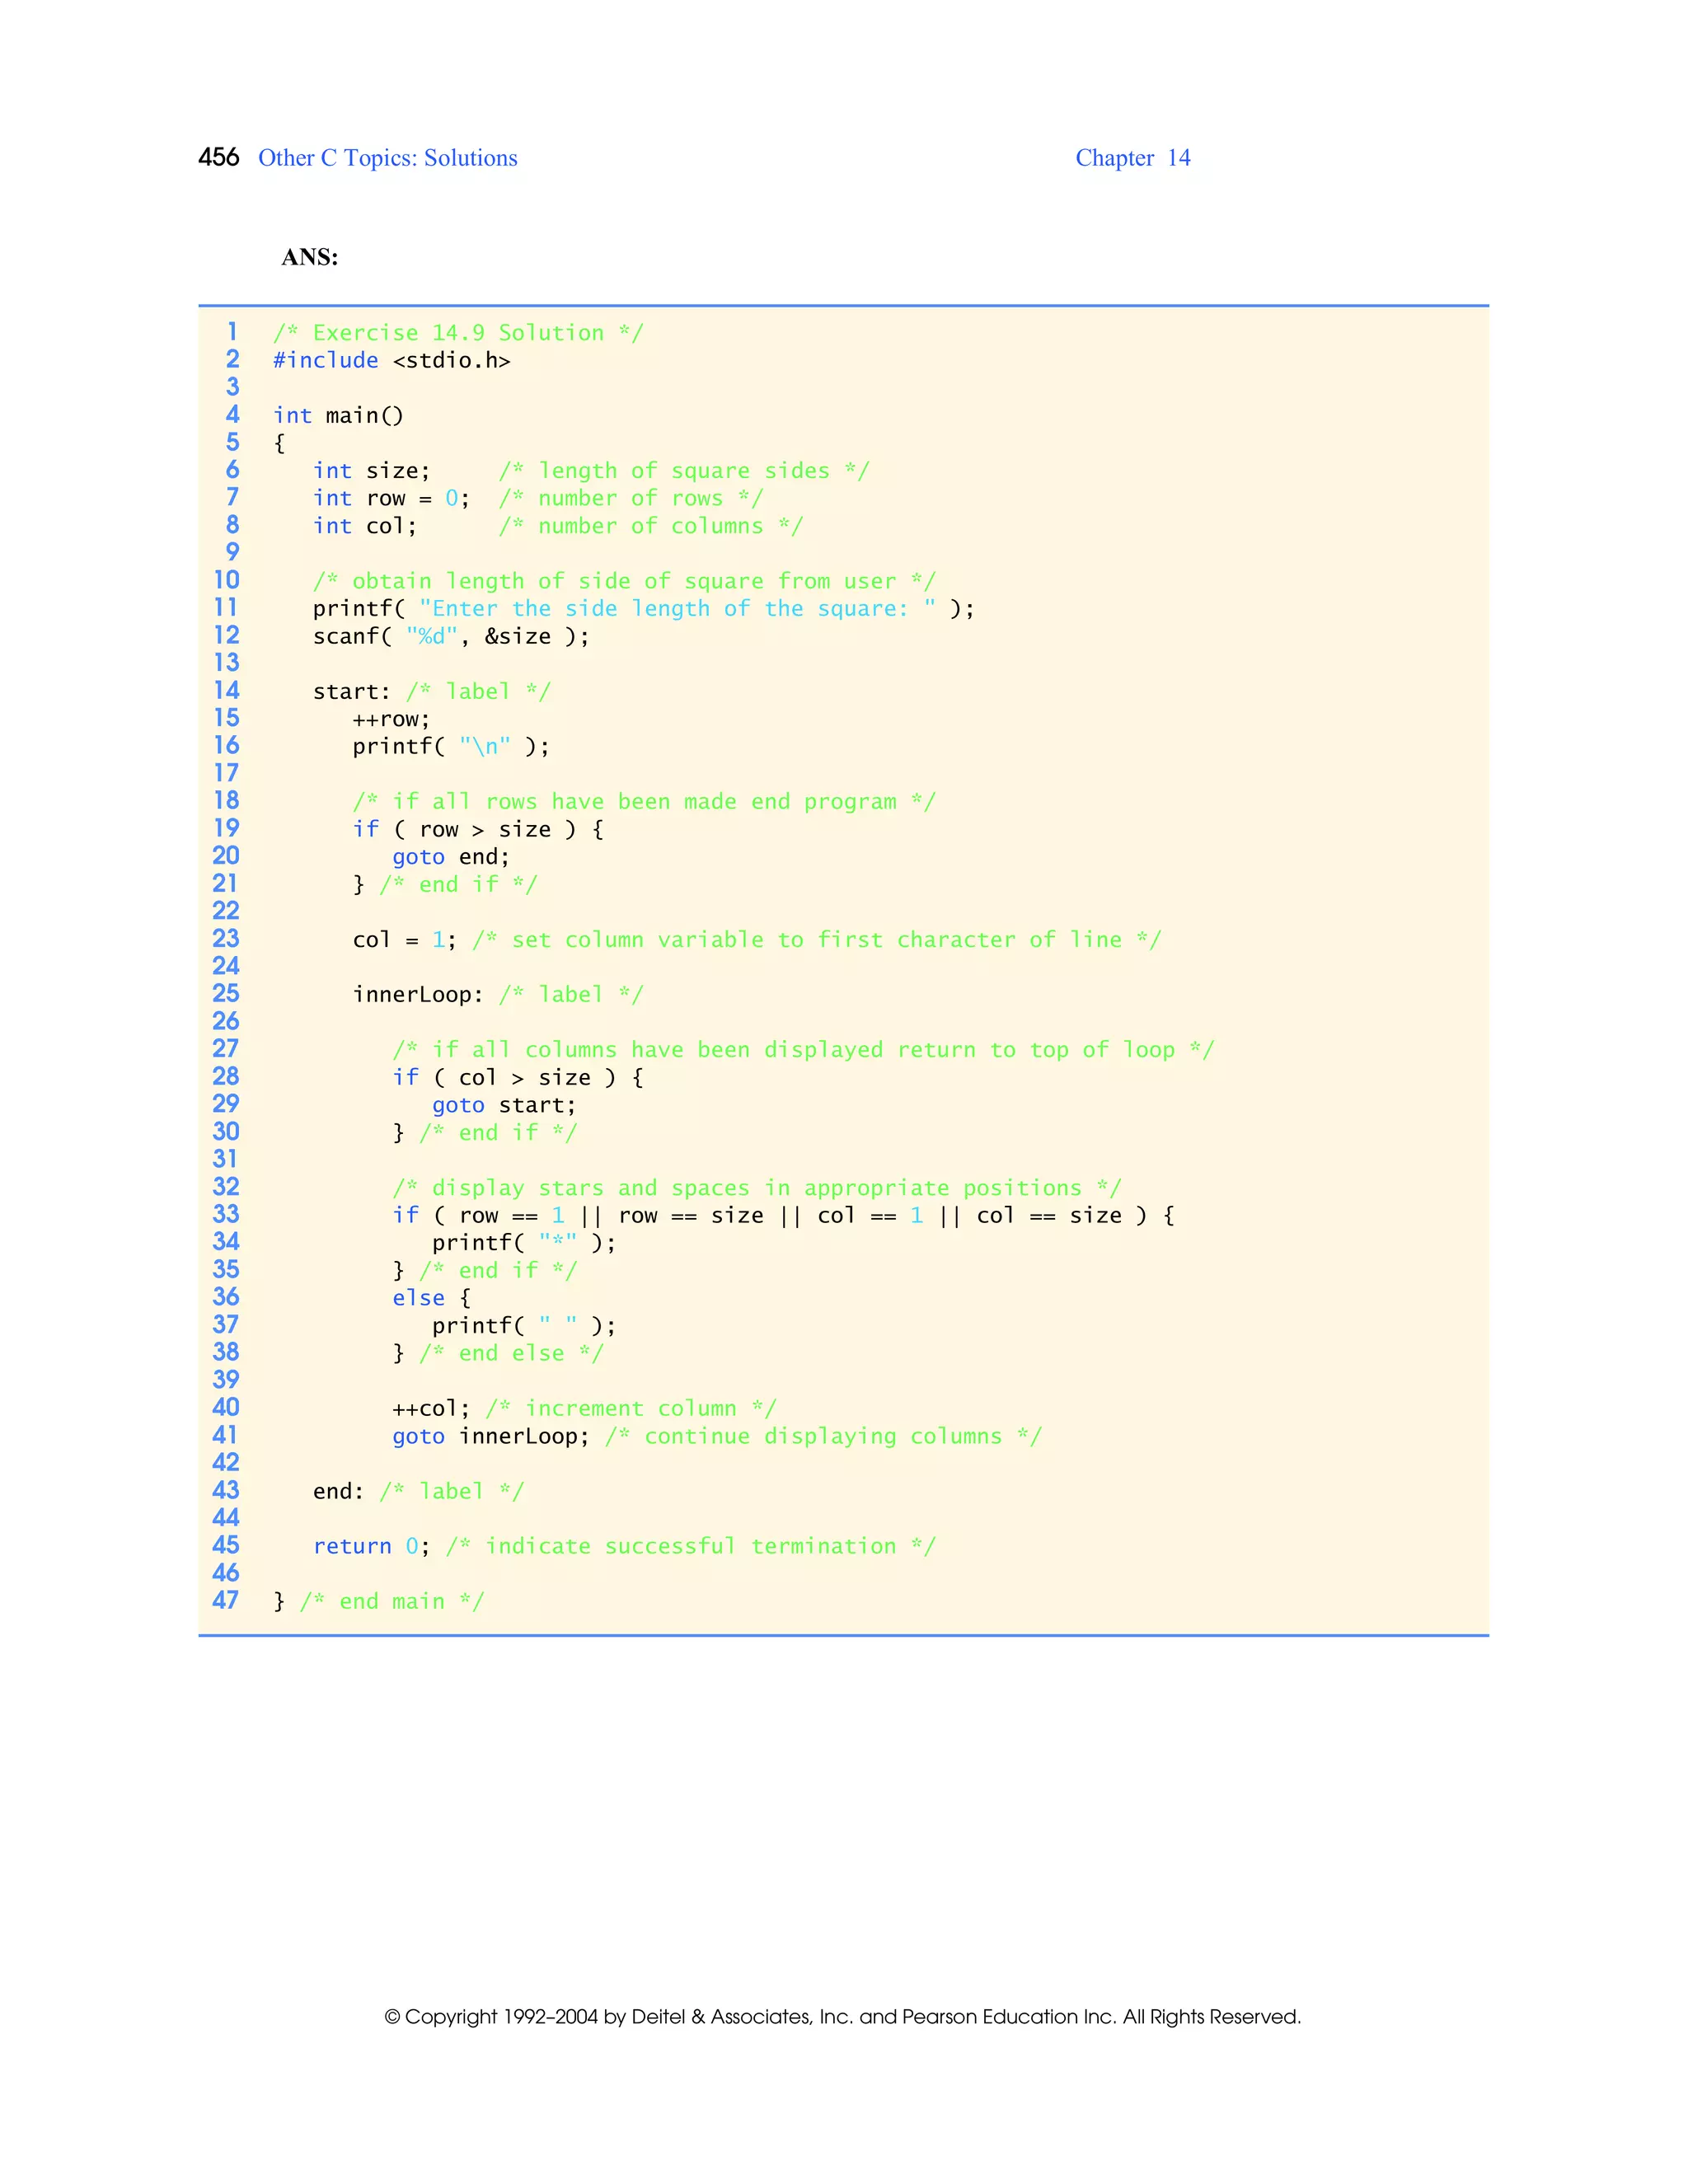Click the copyright notice by Deitel & Associates
This screenshot has width=1688, height=2184.
843,2017
